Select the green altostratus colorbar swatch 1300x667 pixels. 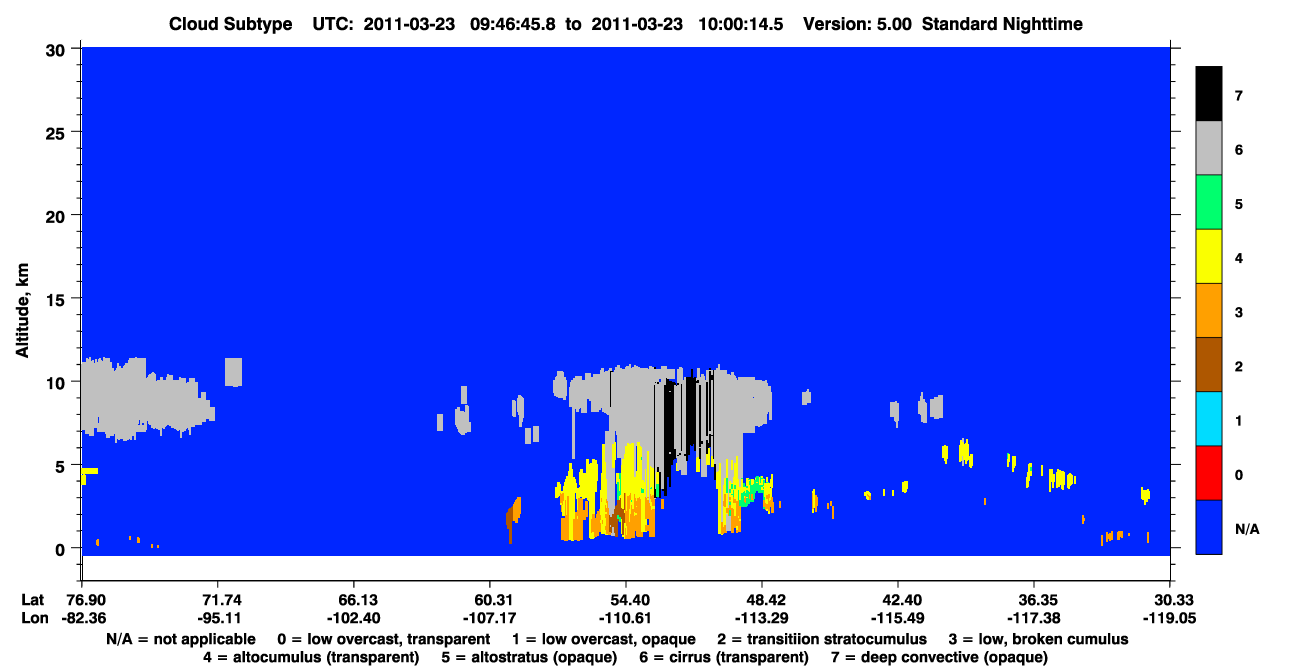1209,202
